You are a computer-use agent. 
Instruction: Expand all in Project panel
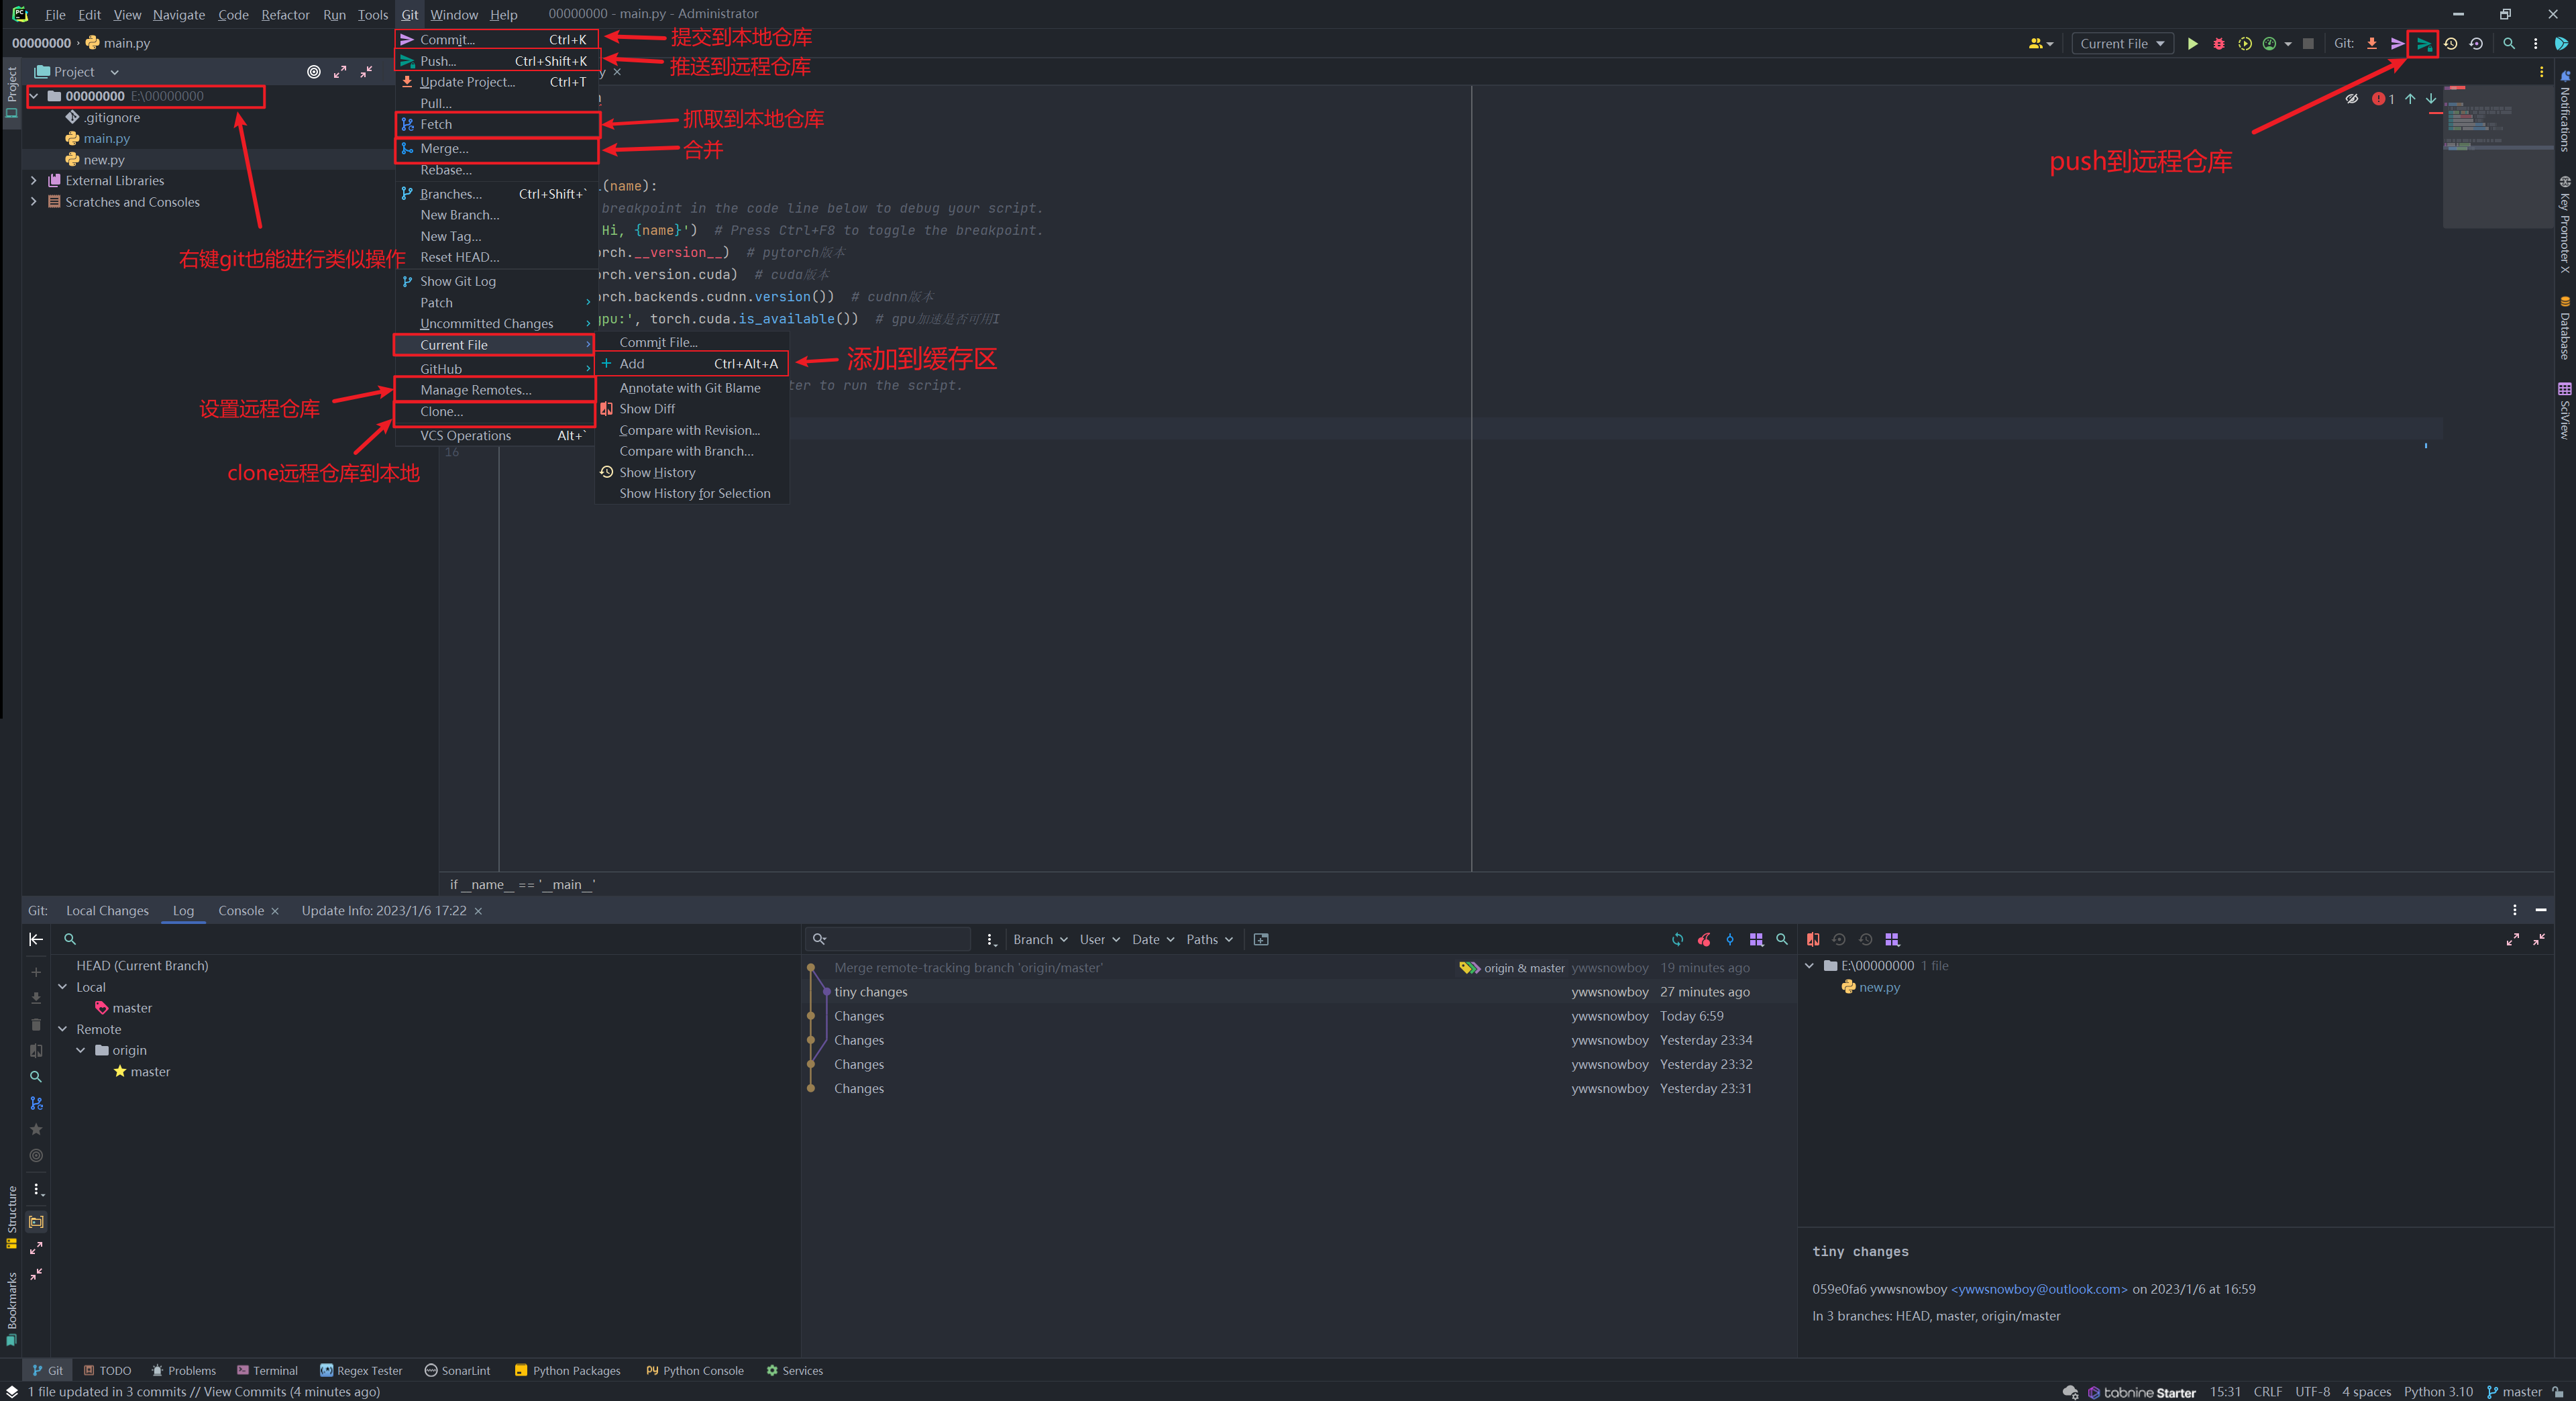pos(340,72)
